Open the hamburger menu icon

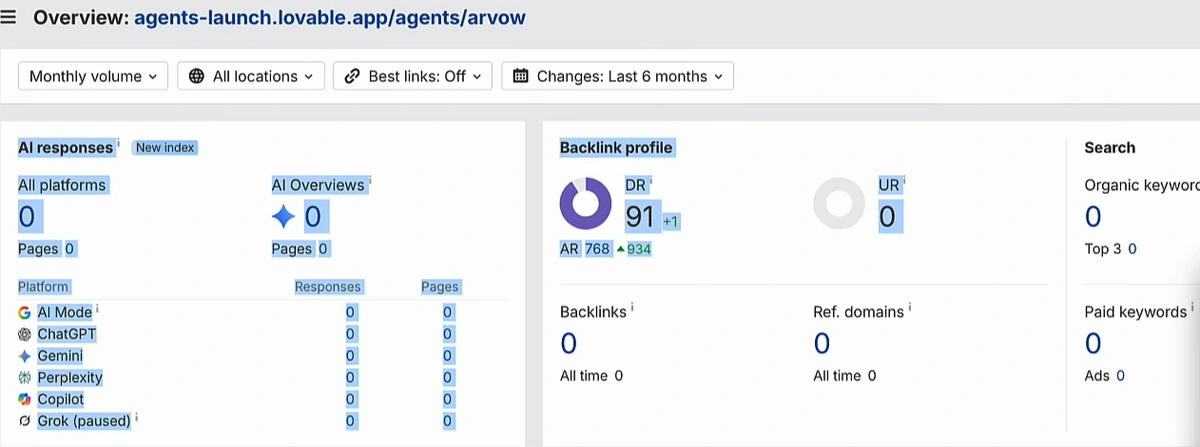[x=9, y=18]
